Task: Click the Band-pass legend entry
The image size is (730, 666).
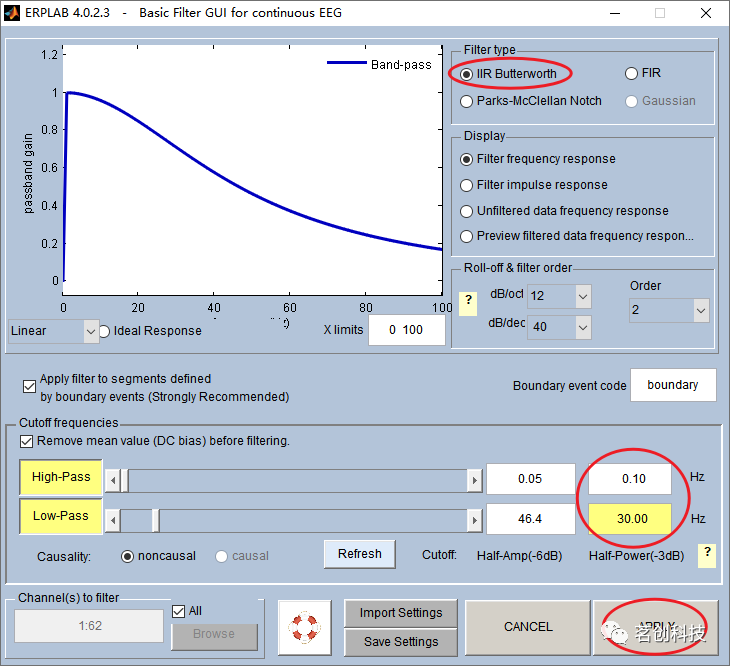Action: (x=379, y=64)
